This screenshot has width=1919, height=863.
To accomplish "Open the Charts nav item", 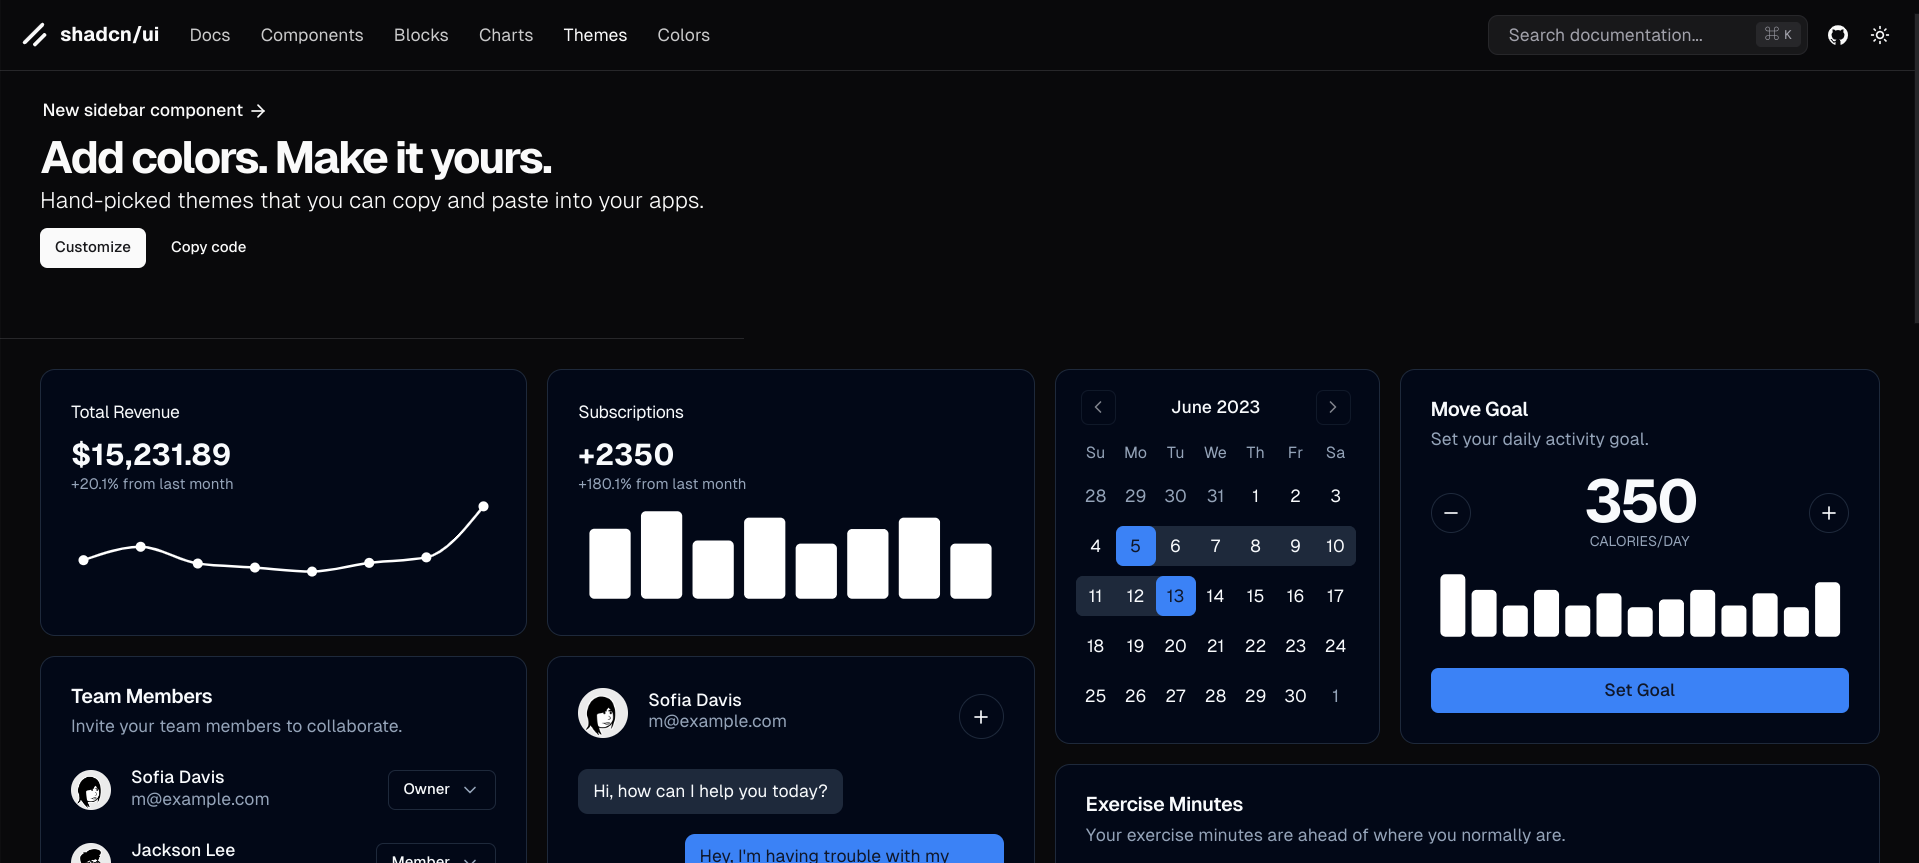I will tap(506, 35).
